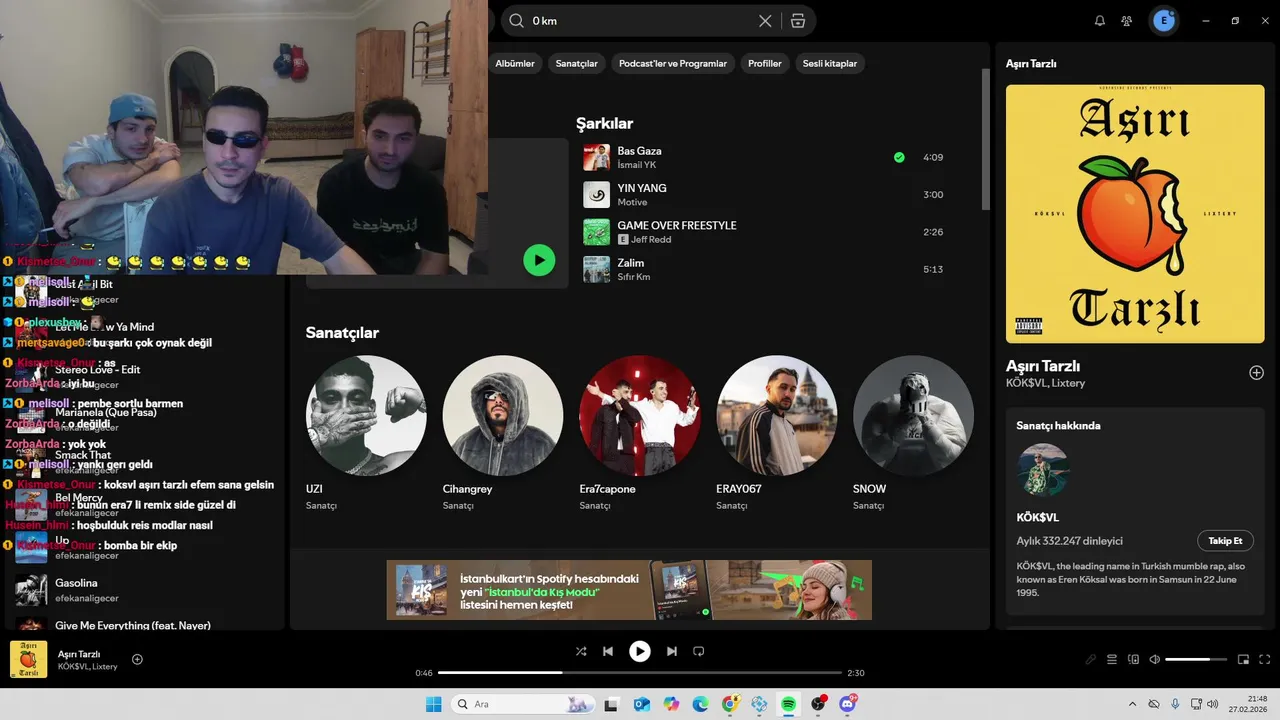
Task: Open Era7capone artist card
Action: click(640, 434)
